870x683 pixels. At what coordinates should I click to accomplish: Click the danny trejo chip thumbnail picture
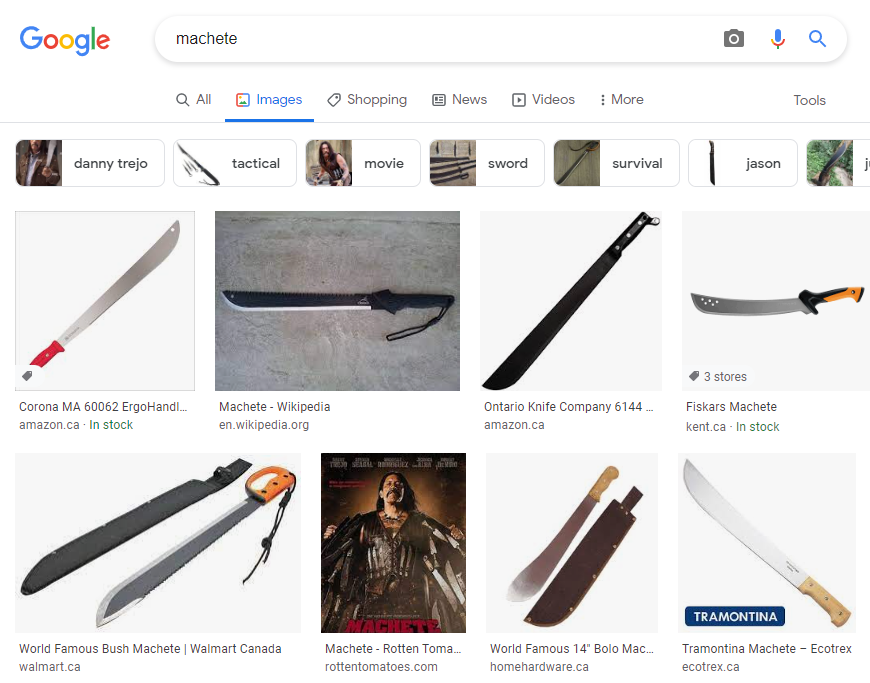tap(39, 163)
